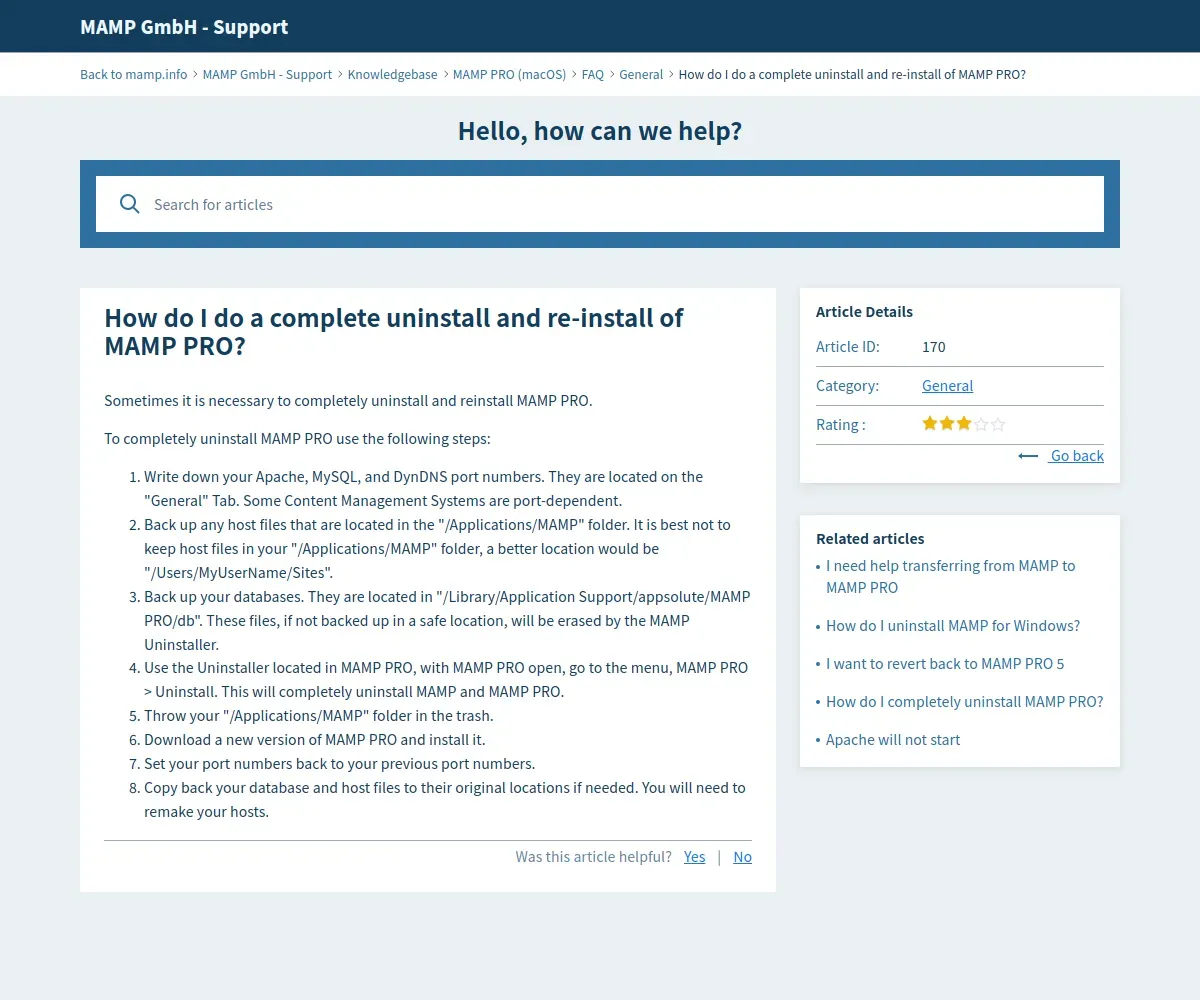Image resolution: width=1200 pixels, height=1000 pixels.
Task: Click 'Sometimes it is necessary' intro sentence
Action: [x=348, y=401]
